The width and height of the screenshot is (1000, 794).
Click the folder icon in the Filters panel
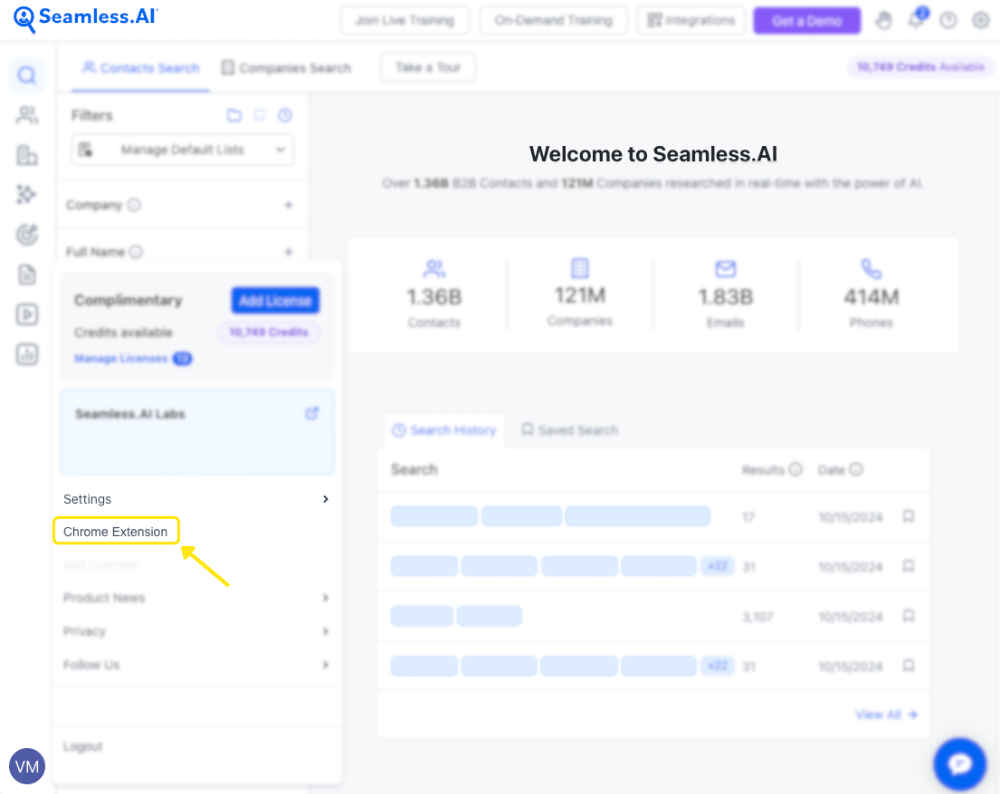(x=234, y=115)
